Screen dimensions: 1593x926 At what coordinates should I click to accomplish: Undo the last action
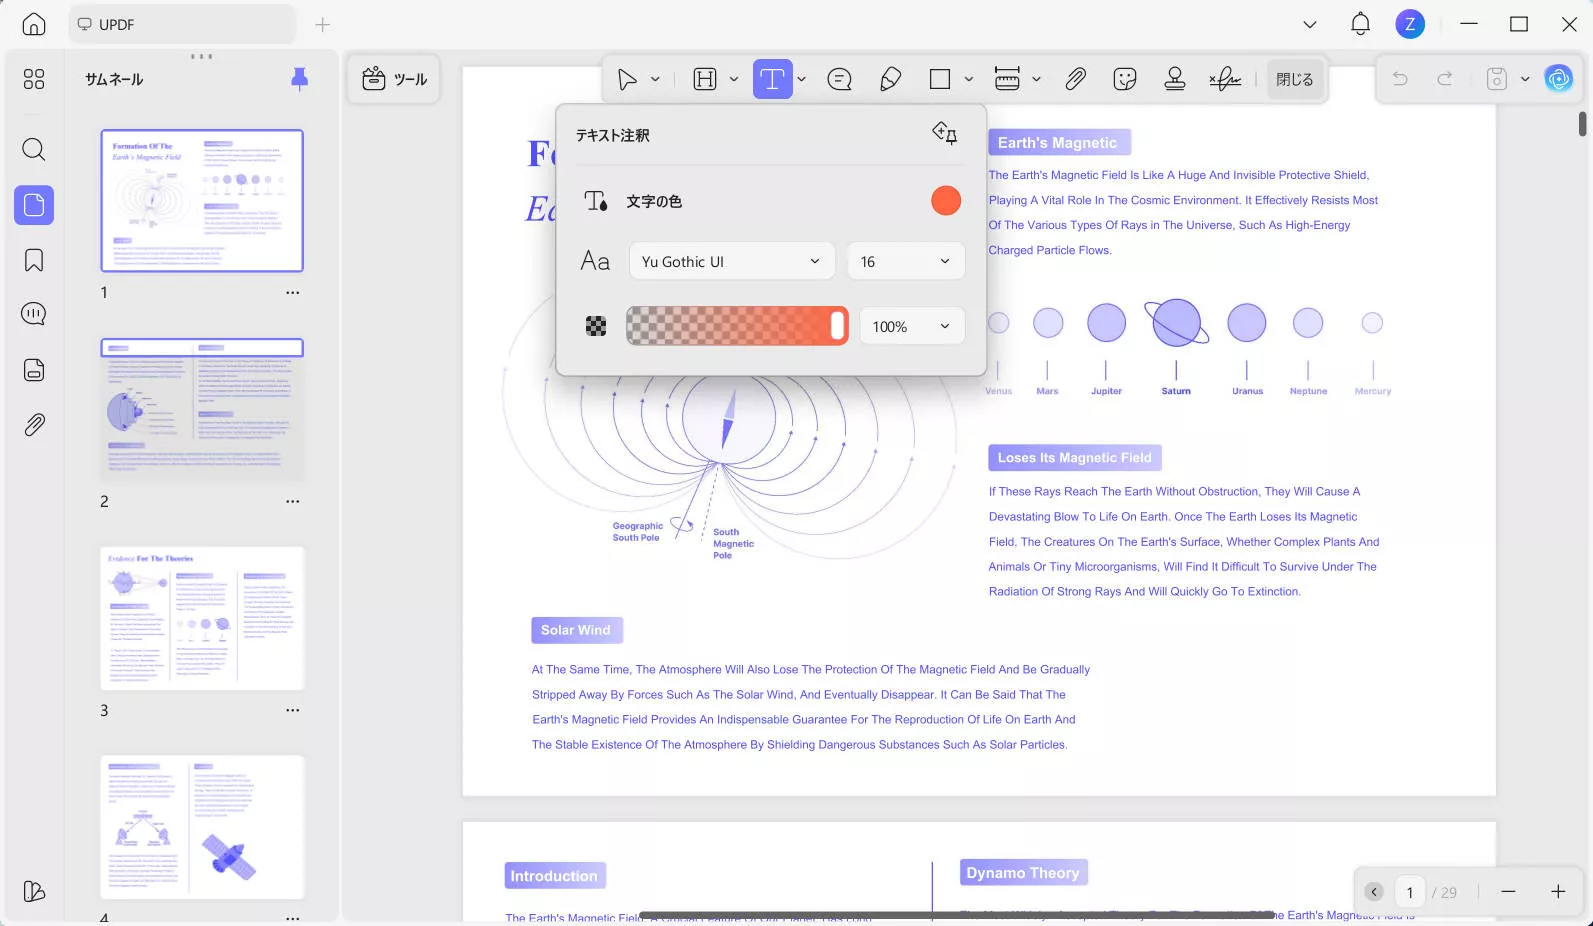pyautogui.click(x=1400, y=79)
